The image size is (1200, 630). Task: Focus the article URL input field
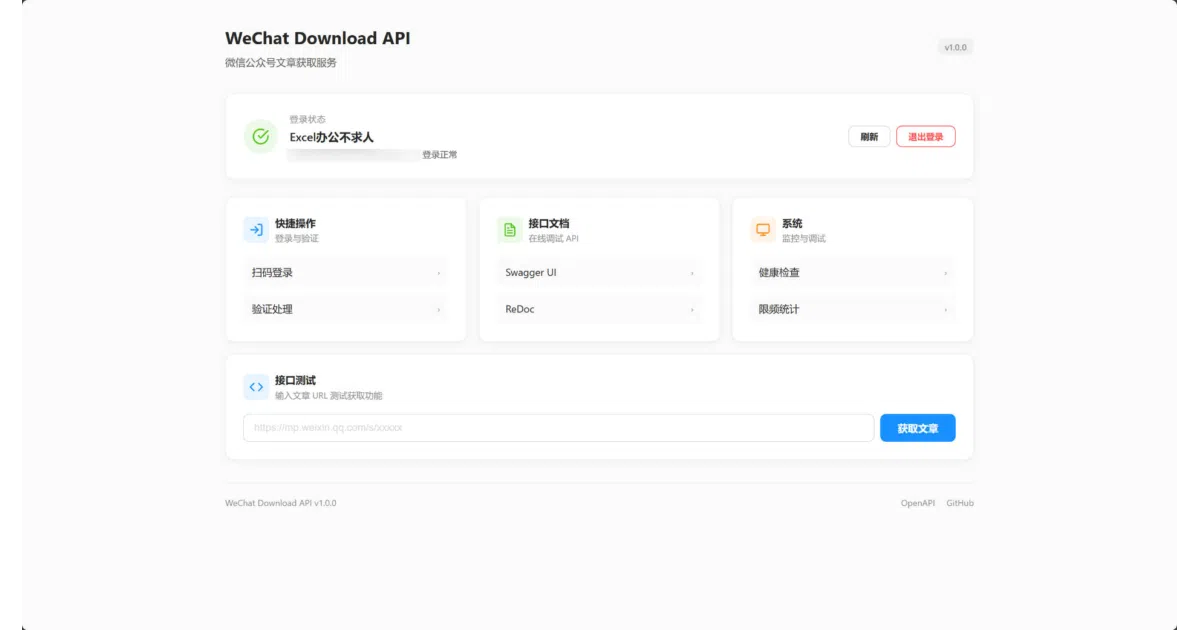[559, 428]
